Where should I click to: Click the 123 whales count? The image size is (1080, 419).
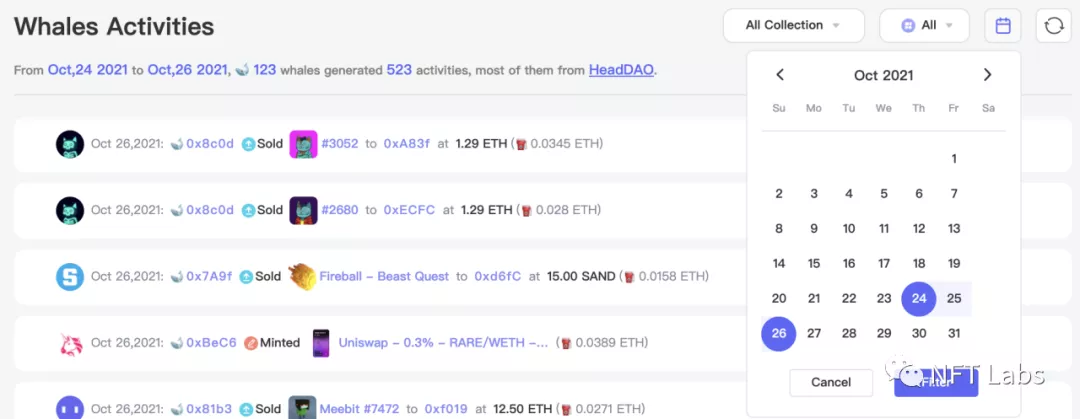[x=264, y=70]
